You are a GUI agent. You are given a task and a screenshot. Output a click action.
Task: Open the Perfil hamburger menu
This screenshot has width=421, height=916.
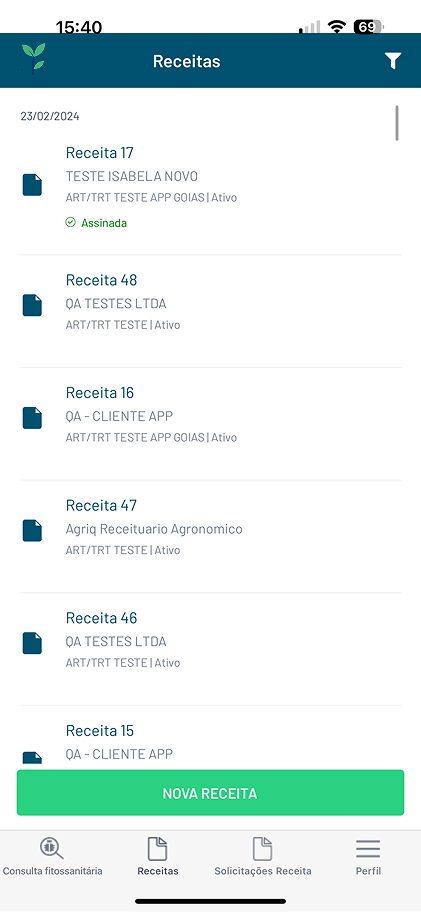tap(368, 856)
